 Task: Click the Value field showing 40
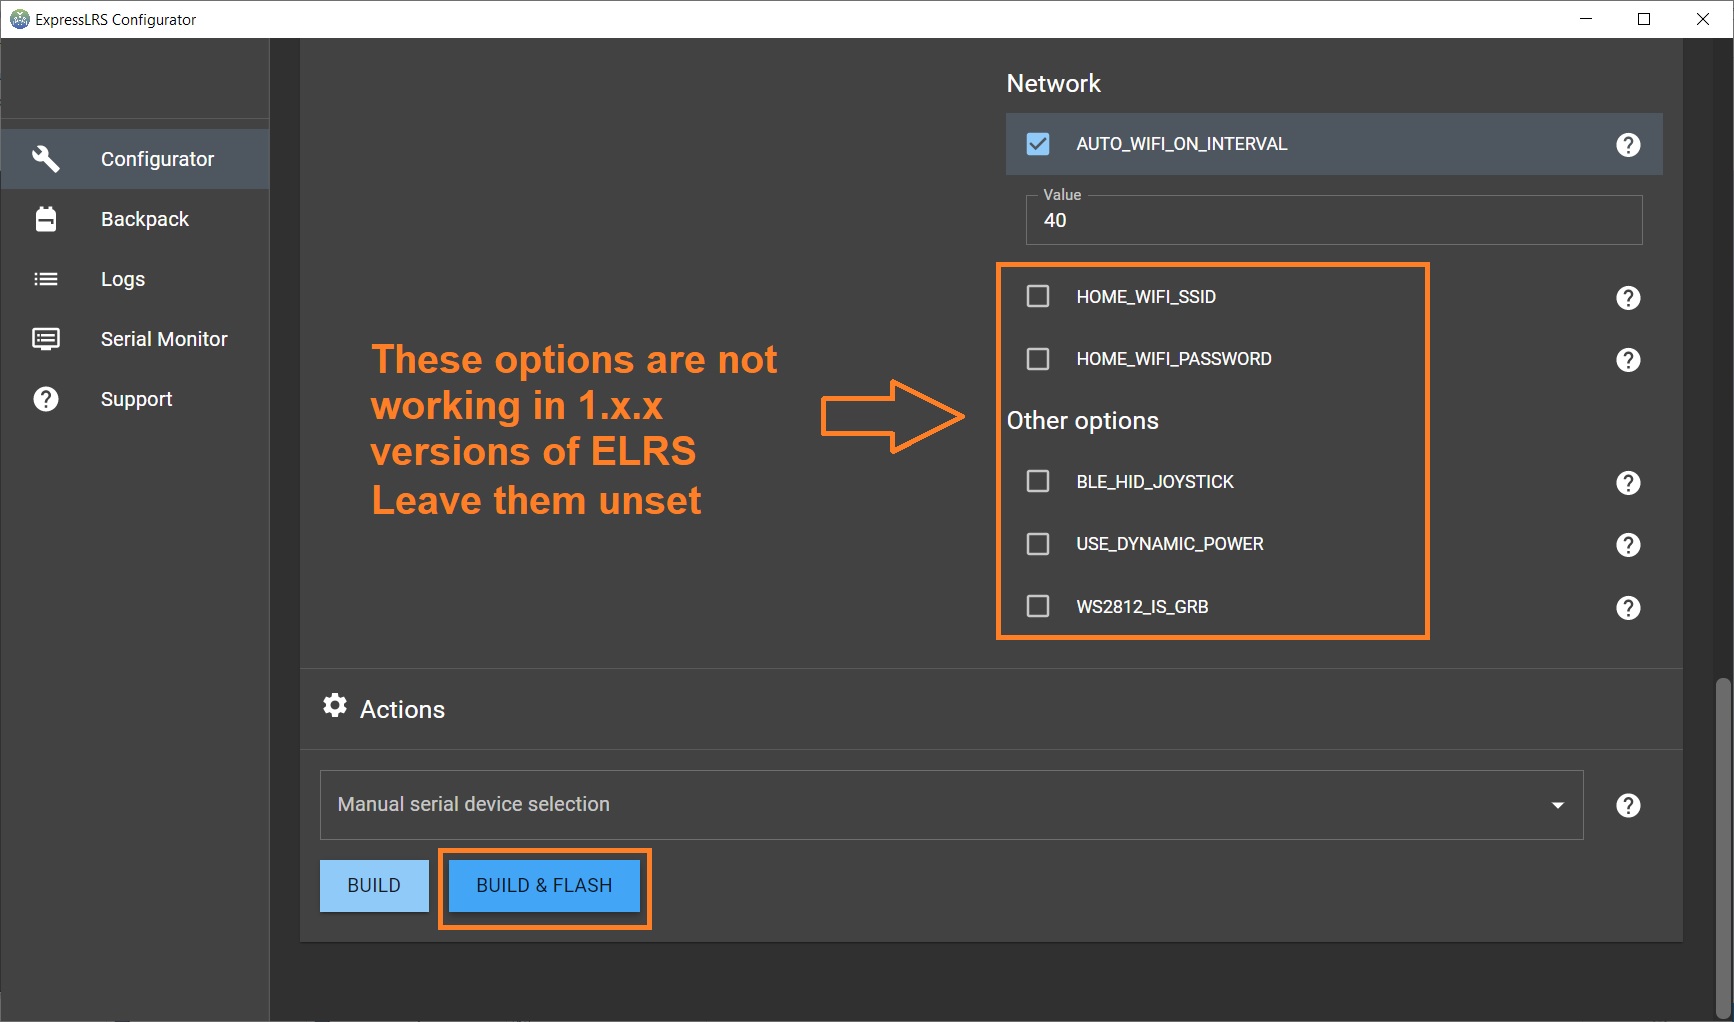click(1334, 220)
